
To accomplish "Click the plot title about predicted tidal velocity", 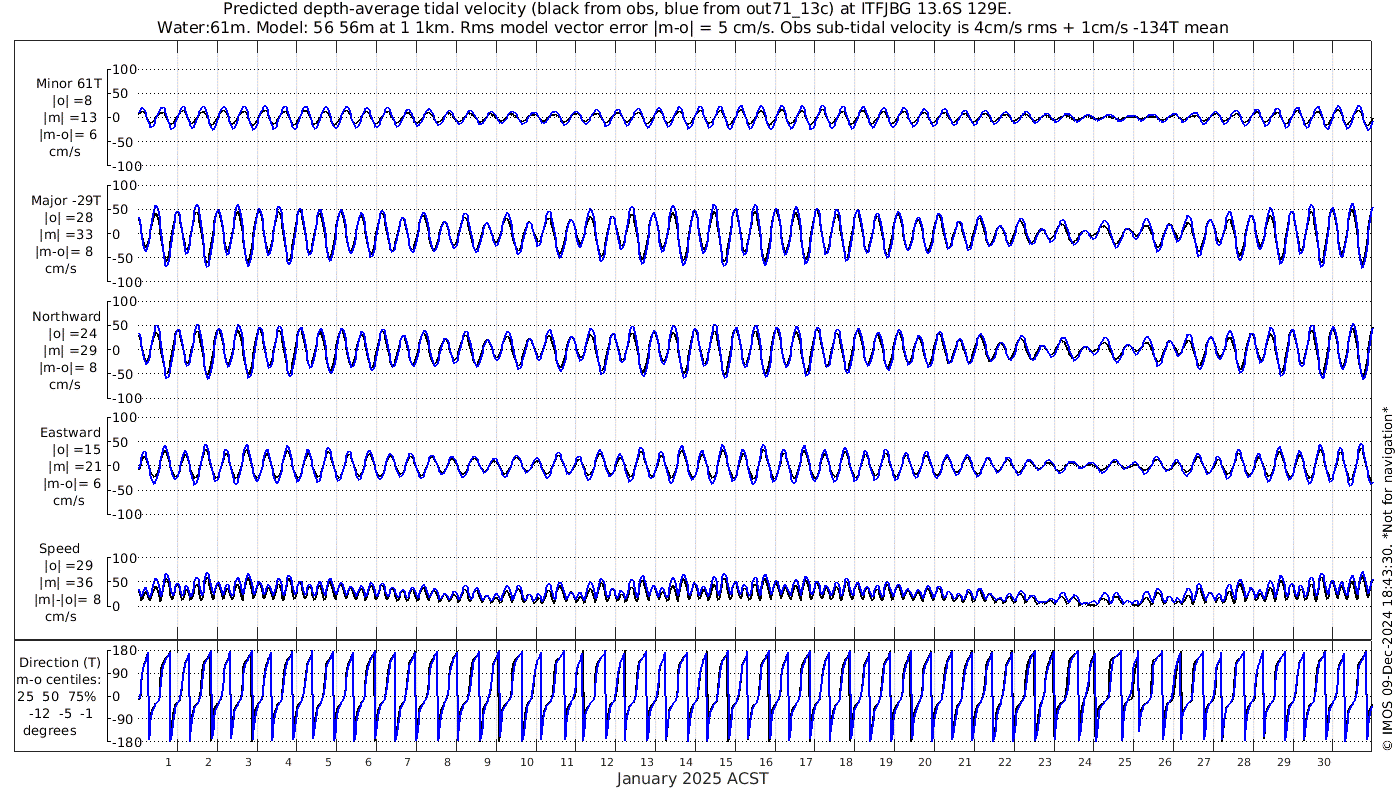I will [617, 10].
